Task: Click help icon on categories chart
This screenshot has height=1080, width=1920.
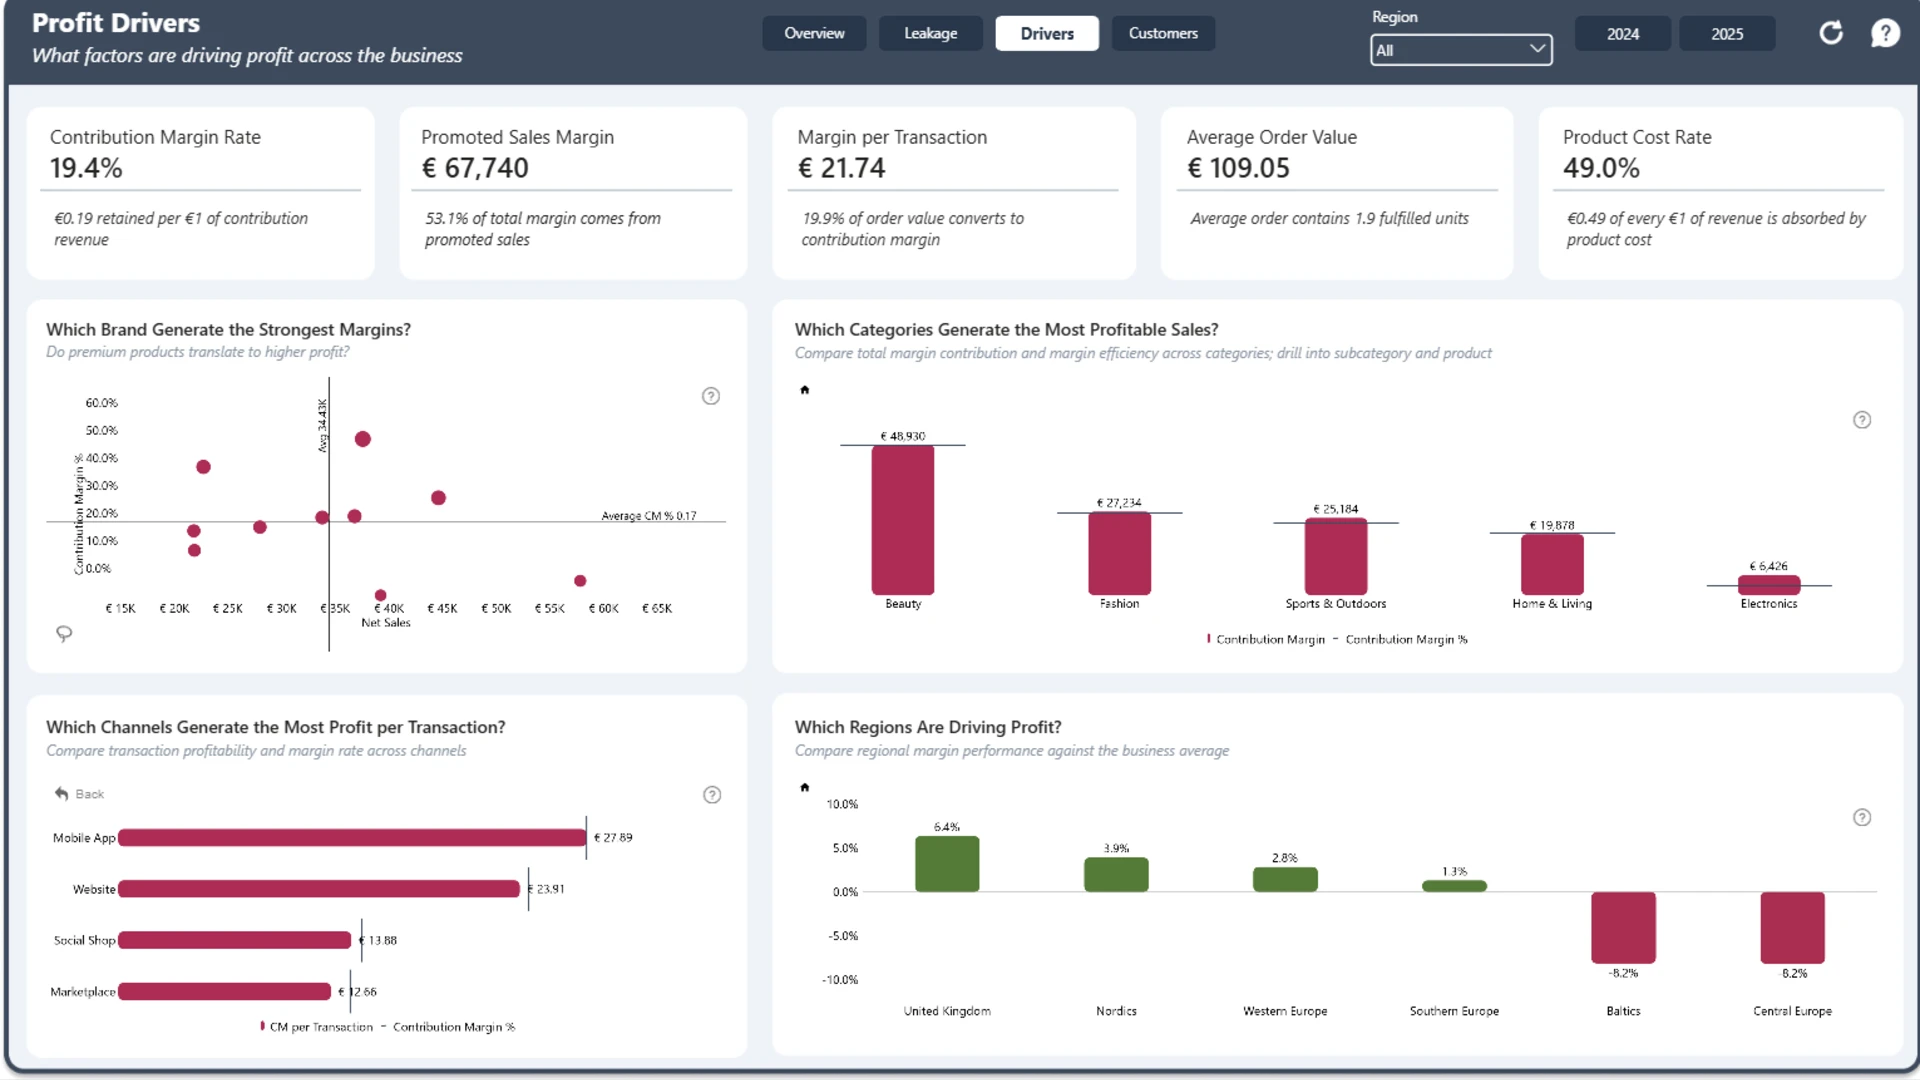Action: (1862, 420)
